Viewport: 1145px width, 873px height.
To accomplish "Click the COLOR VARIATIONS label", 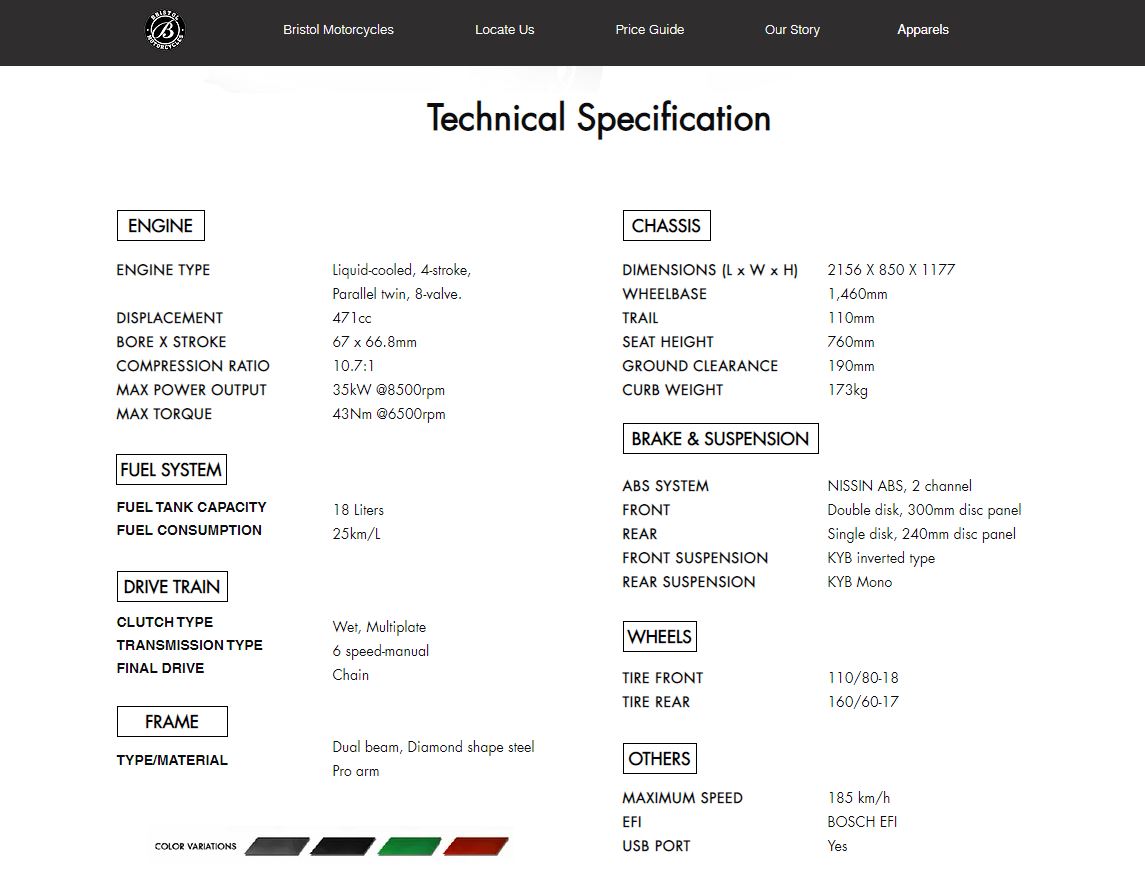I will pyautogui.click(x=196, y=847).
